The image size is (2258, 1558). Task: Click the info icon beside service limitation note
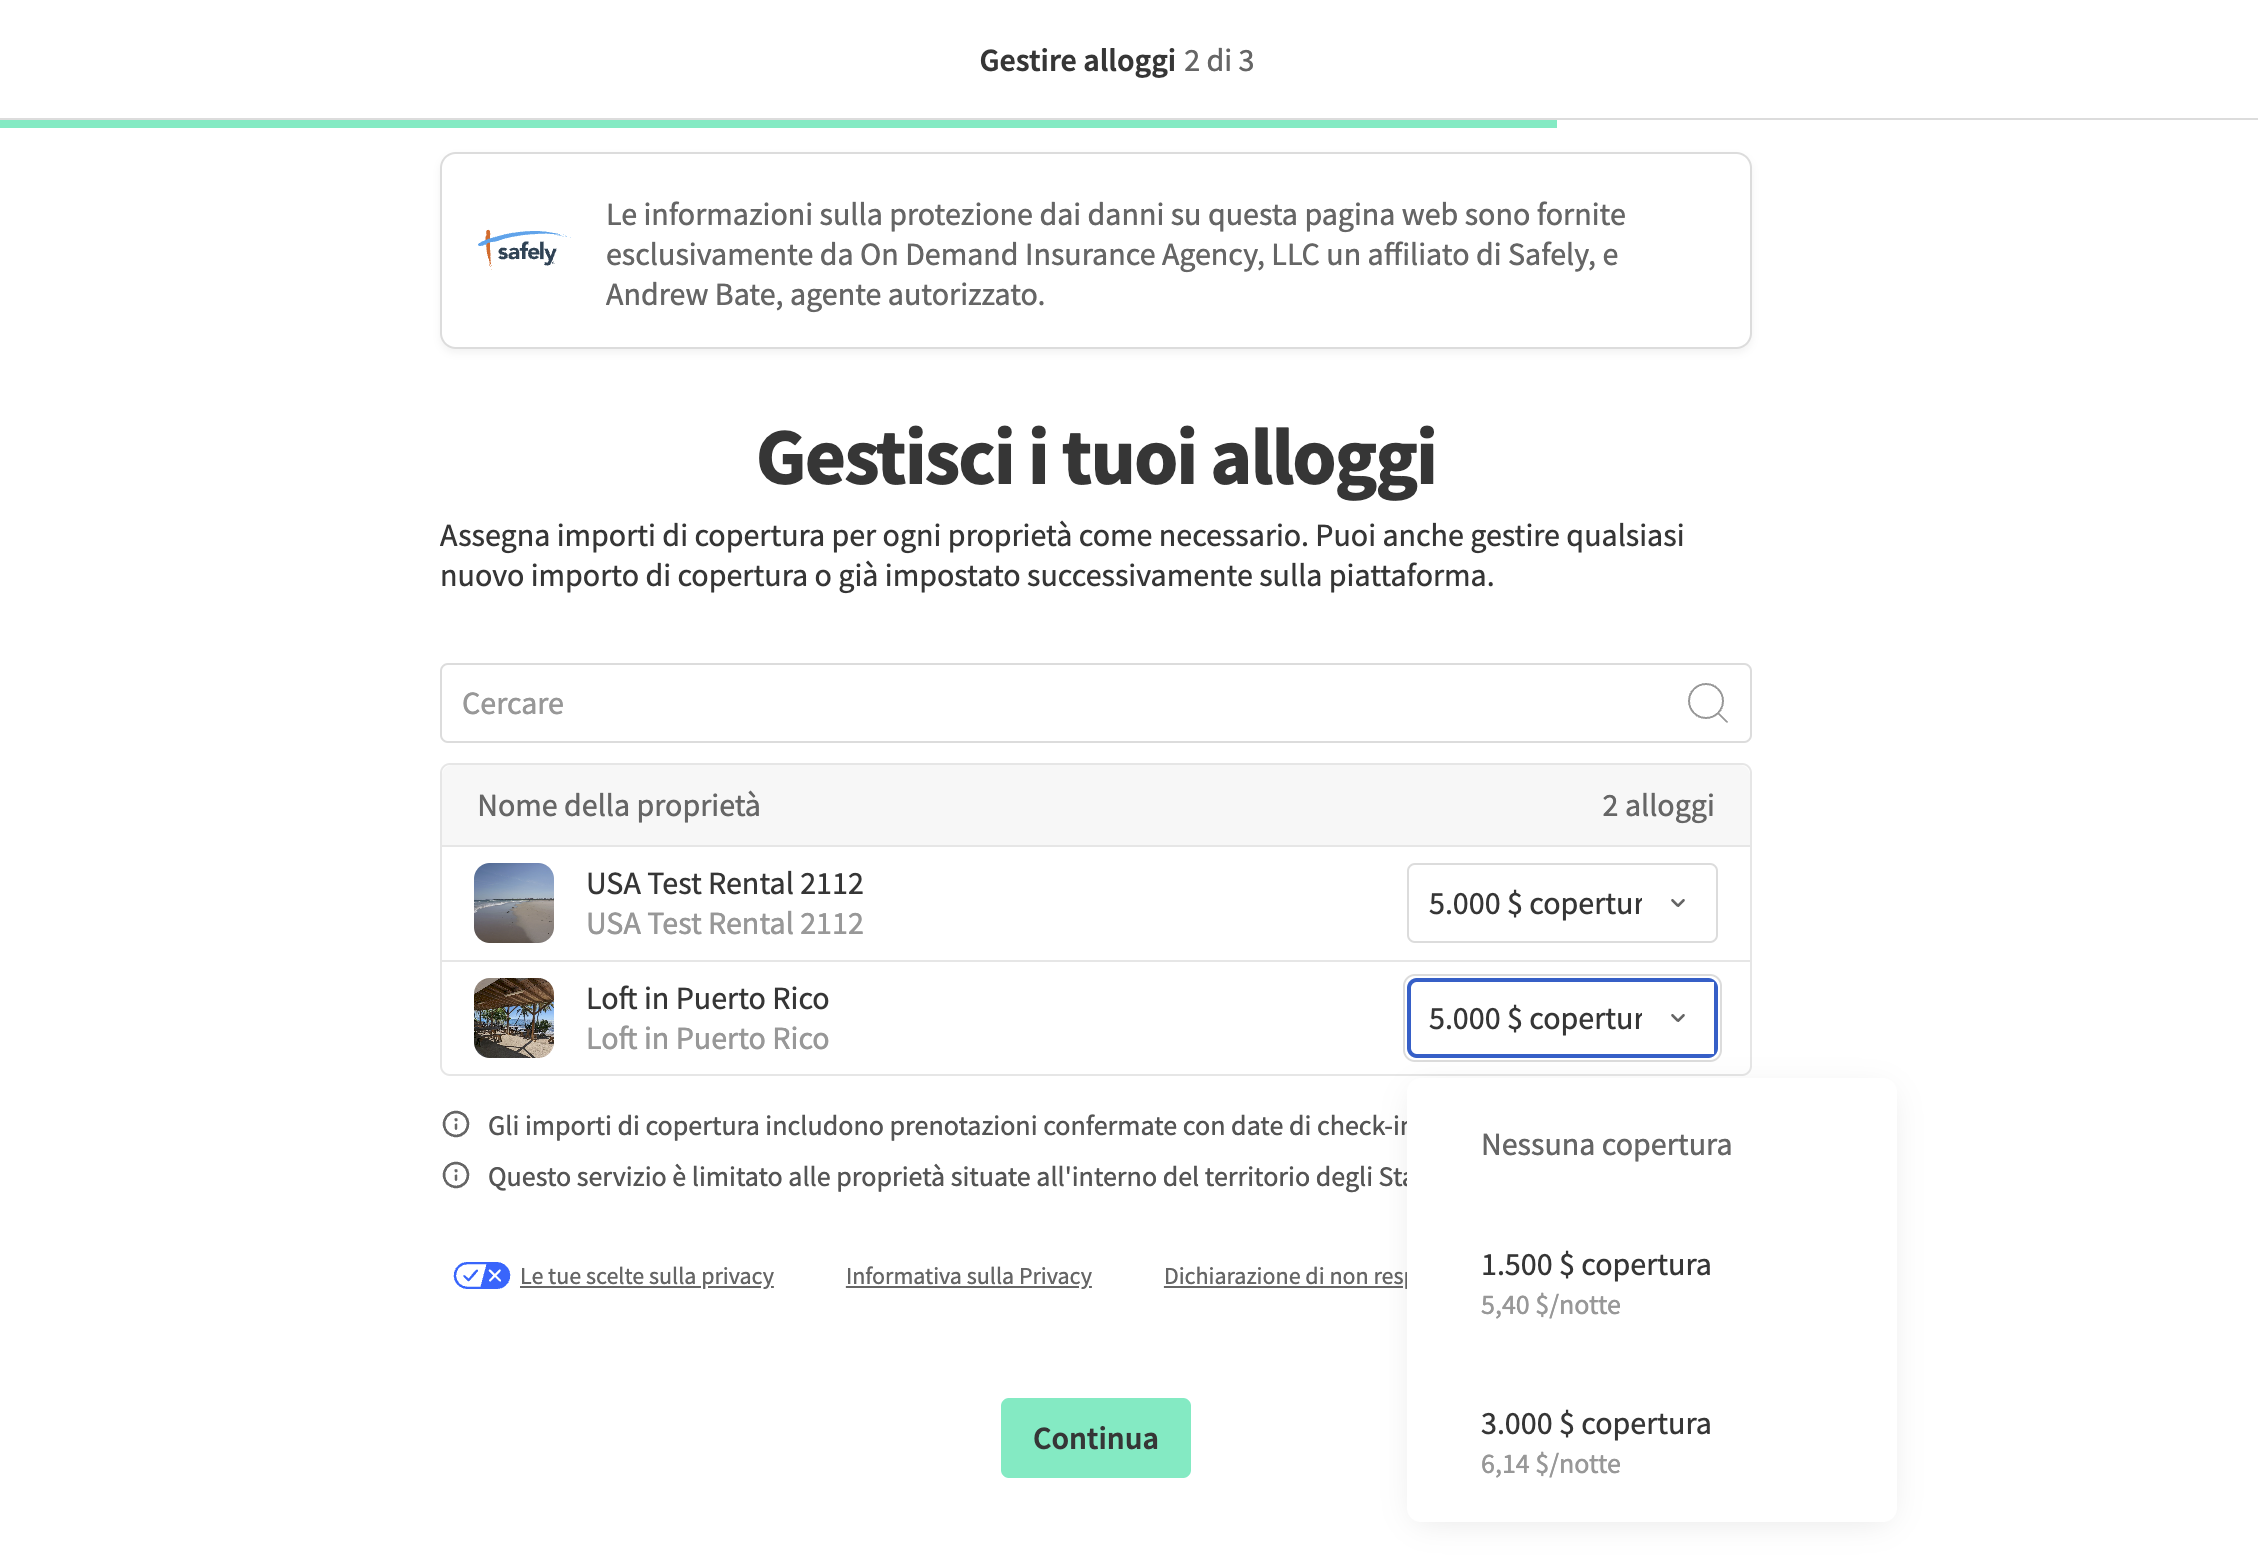456,1176
